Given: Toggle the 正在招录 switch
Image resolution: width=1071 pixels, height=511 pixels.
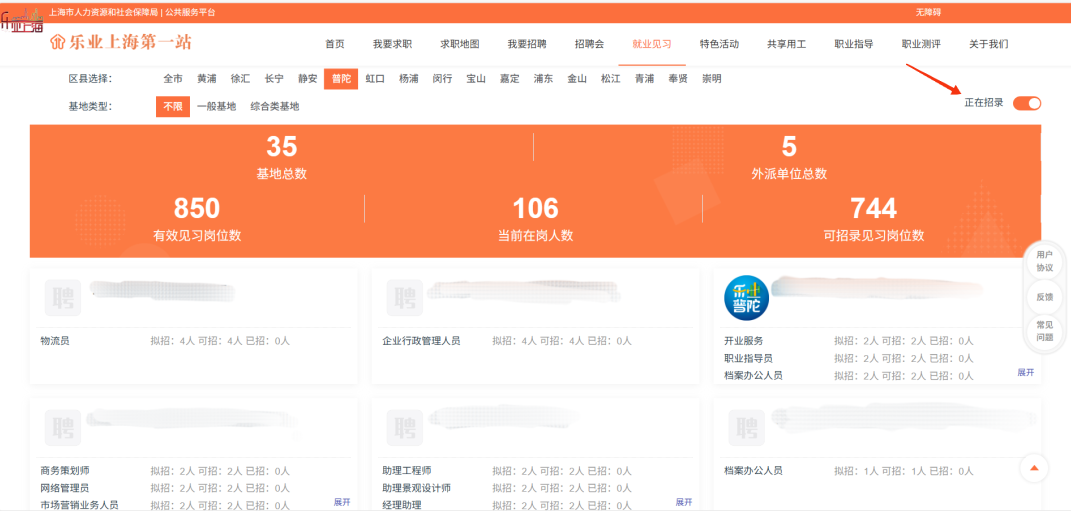Looking at the screenshot, I should (x=1027, y=103).
